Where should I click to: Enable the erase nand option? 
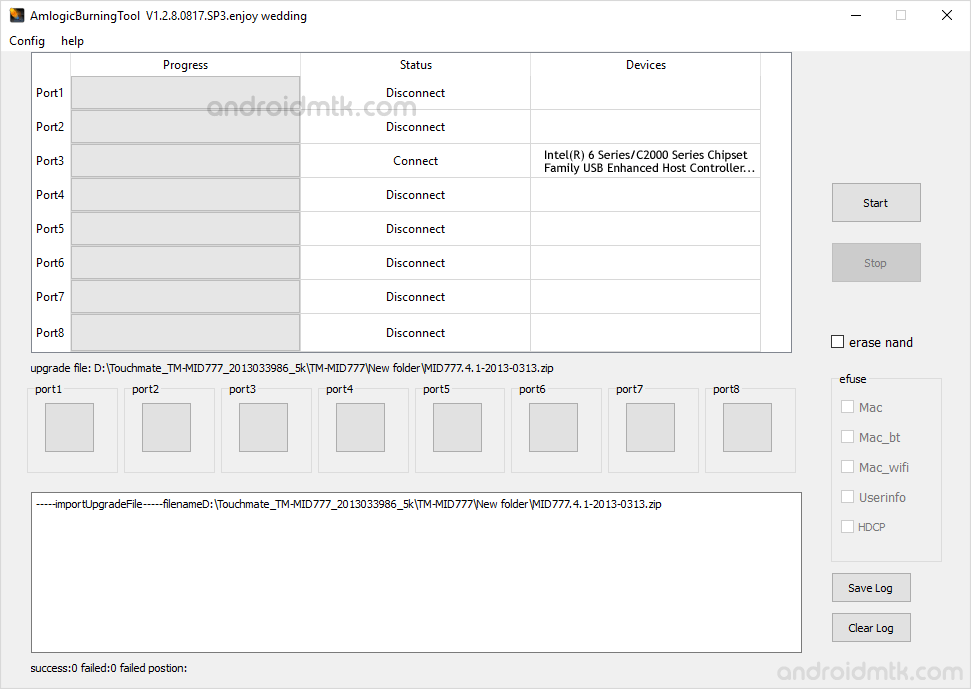837,341
